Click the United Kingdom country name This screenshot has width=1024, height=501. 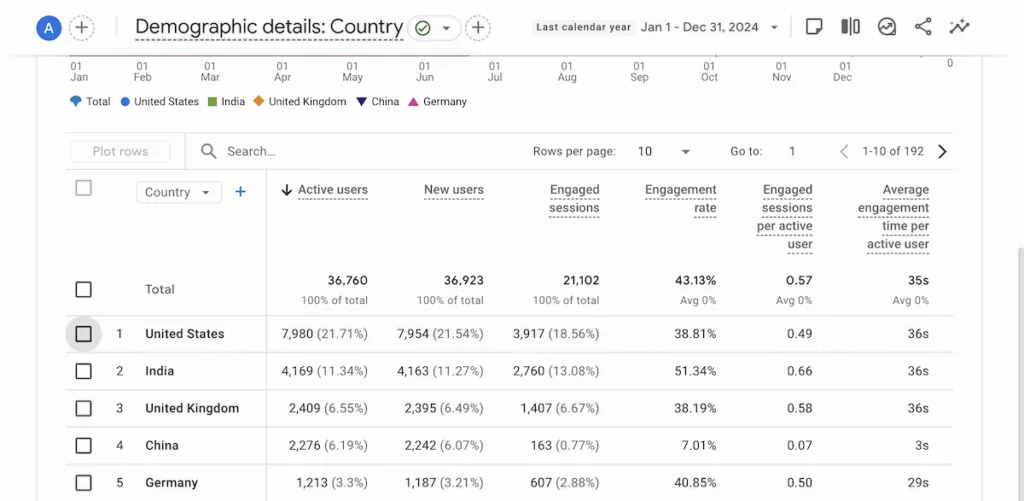tap(192, 408)
